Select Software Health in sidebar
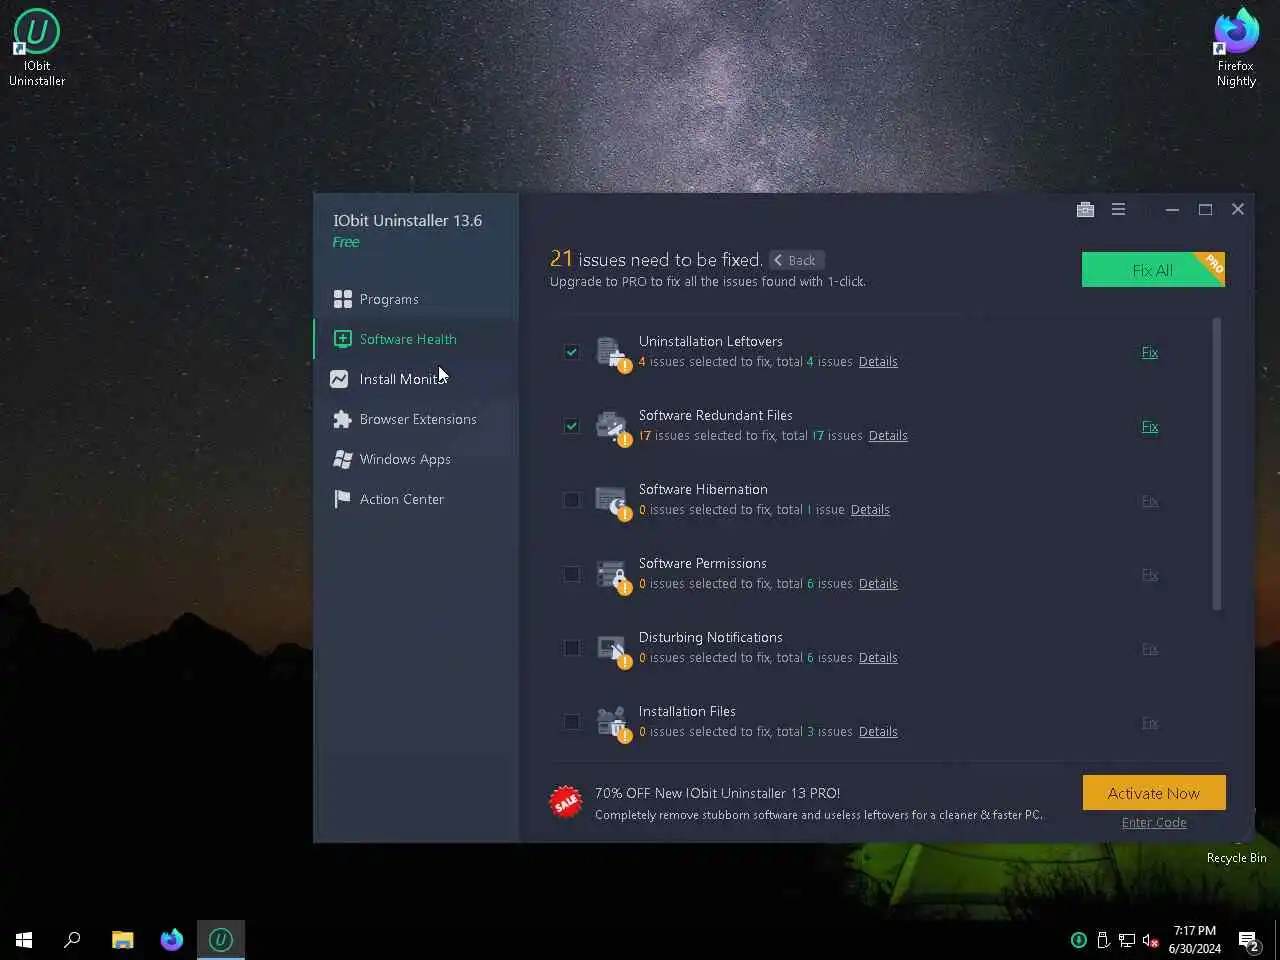This screenshot has width=1280, height=960. click(x=416, y=339)
